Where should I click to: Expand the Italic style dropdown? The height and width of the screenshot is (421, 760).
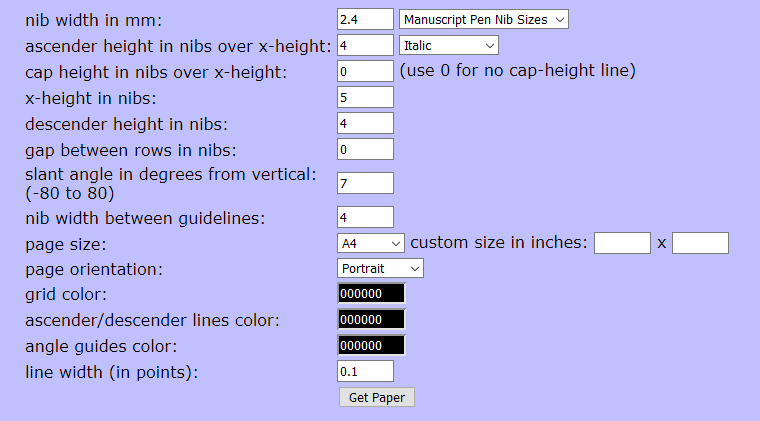coord(448,45)
